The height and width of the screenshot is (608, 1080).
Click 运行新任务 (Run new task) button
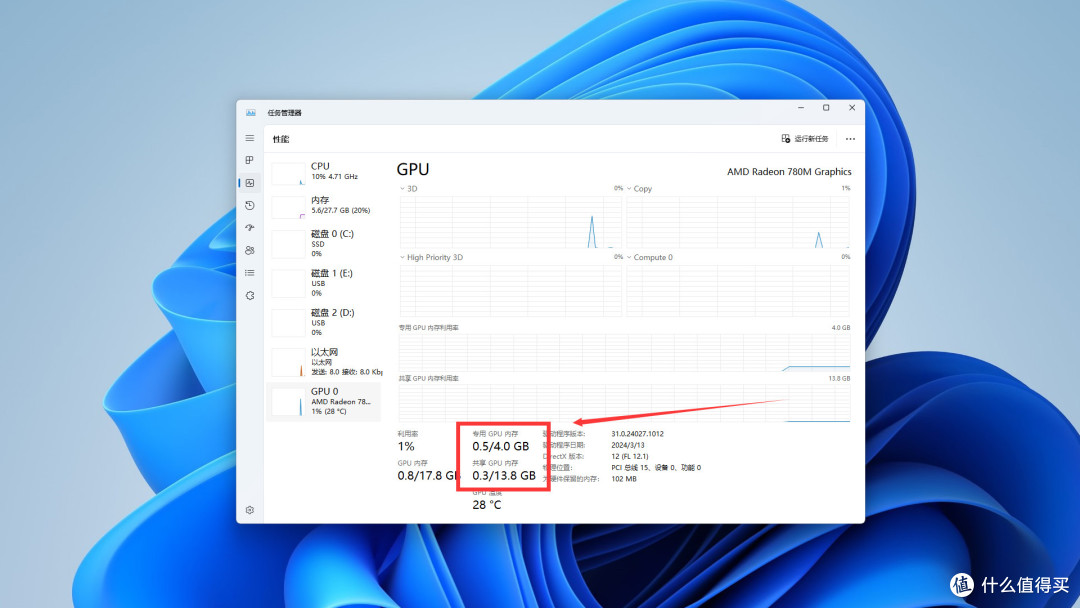pos(804,138)
